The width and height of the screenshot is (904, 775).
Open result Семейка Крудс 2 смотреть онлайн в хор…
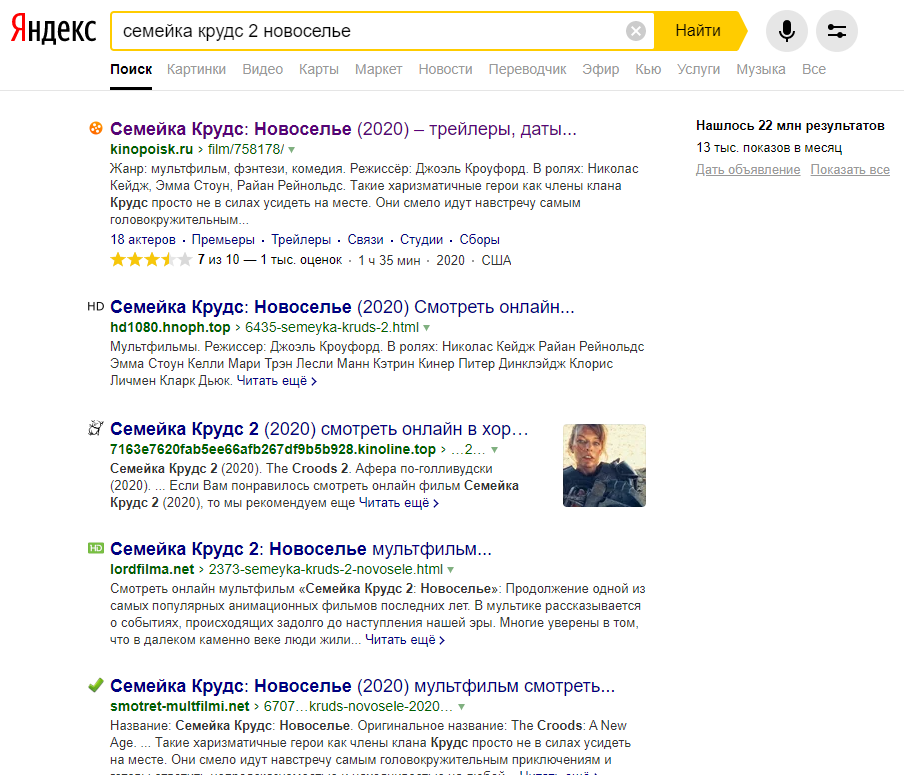[x=319, y=429]
